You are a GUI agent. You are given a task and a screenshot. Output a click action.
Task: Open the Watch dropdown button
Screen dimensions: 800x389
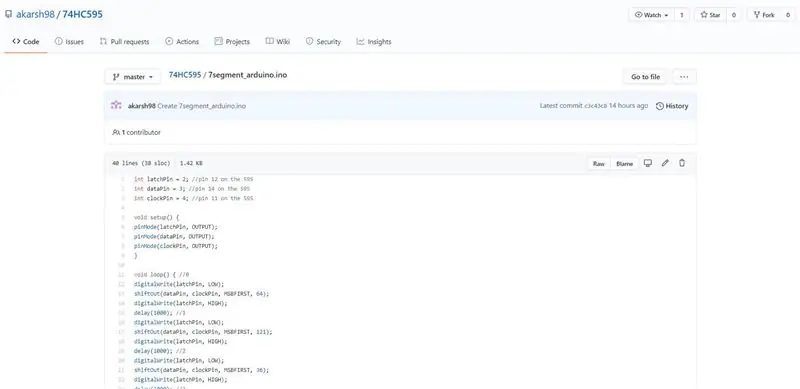[652, 15]
